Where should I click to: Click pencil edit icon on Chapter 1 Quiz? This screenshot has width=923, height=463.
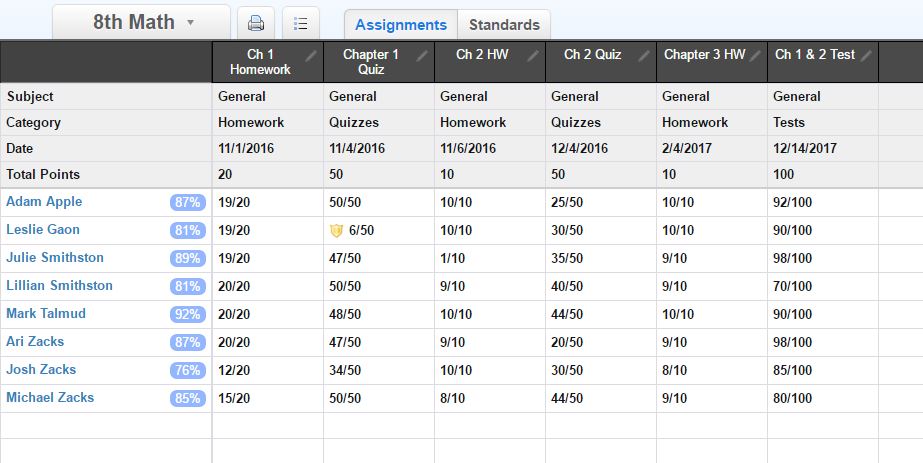point(423,55)
